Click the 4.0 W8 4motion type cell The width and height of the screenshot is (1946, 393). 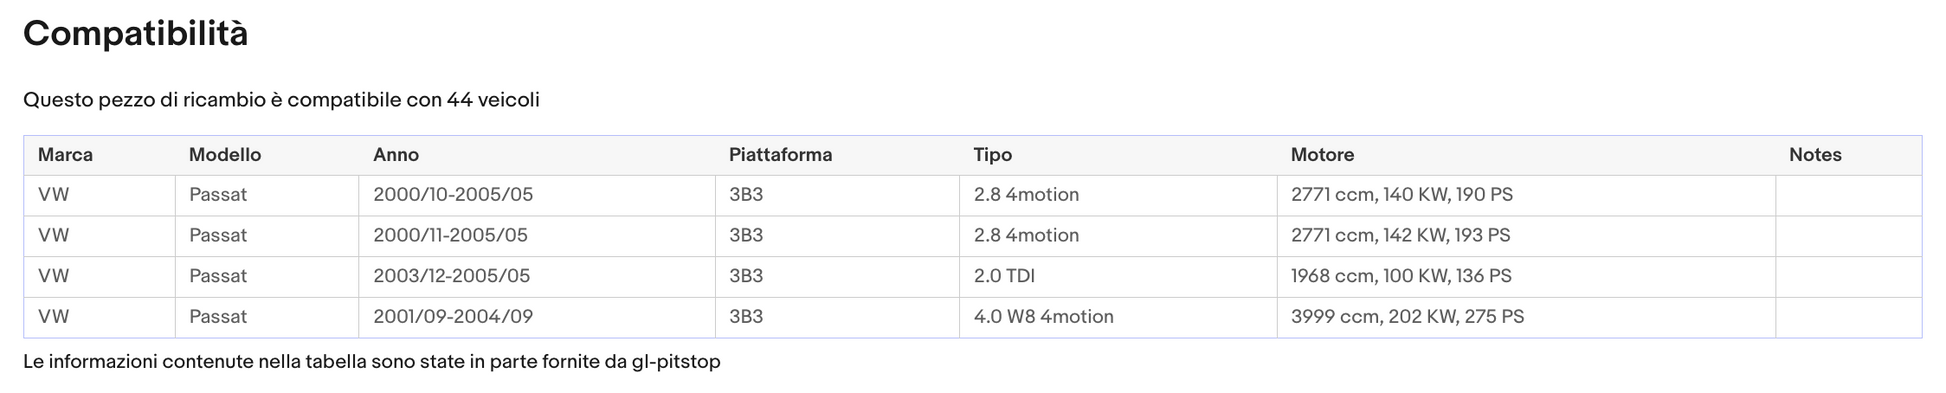(1118, 317)
